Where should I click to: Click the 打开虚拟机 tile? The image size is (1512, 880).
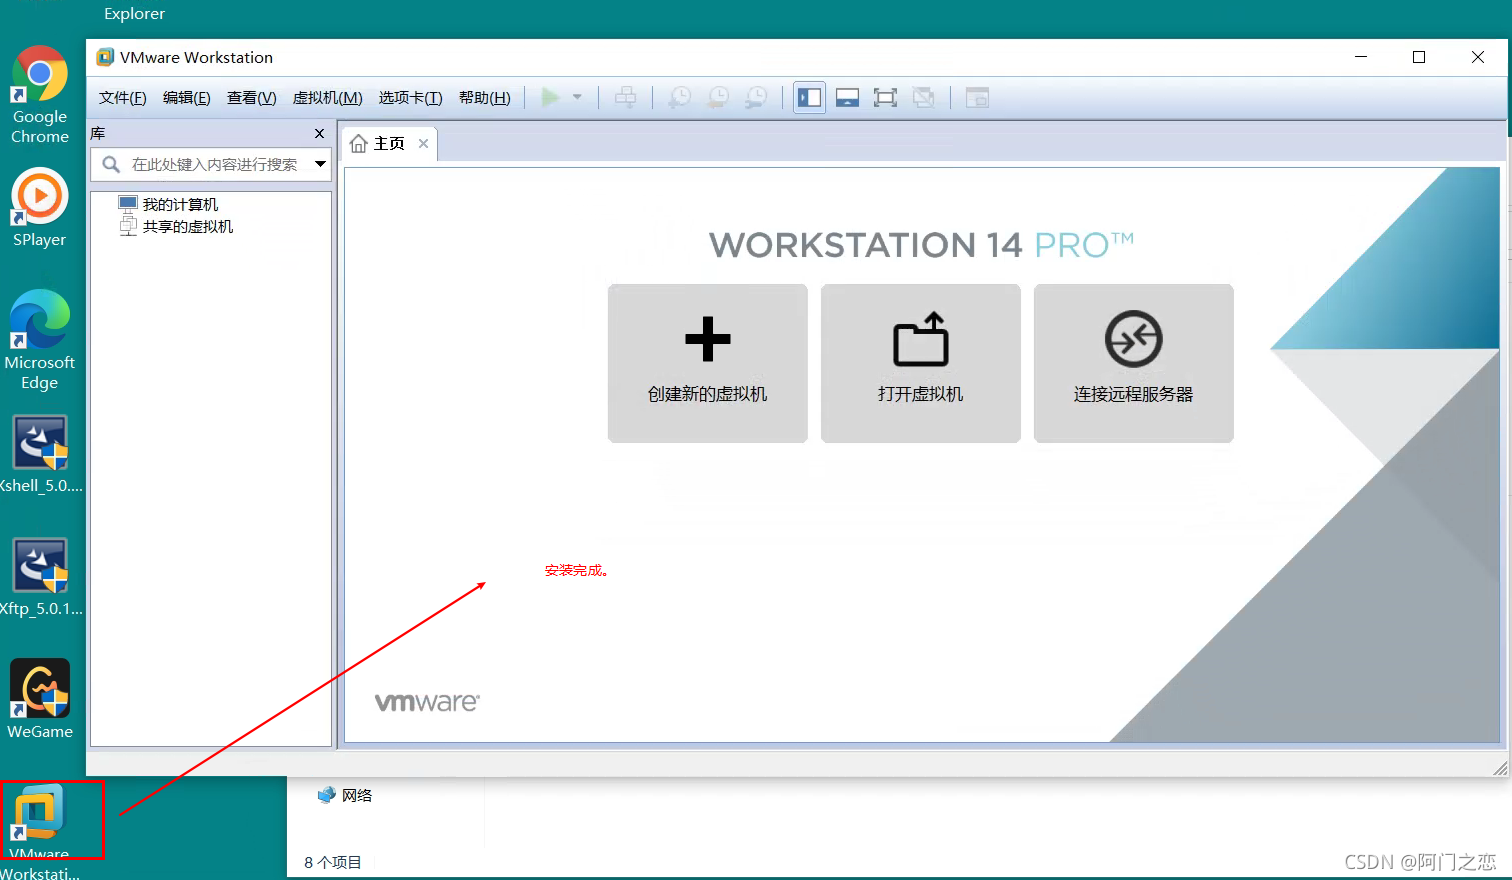pyautogui.click(x=921, y=363)
